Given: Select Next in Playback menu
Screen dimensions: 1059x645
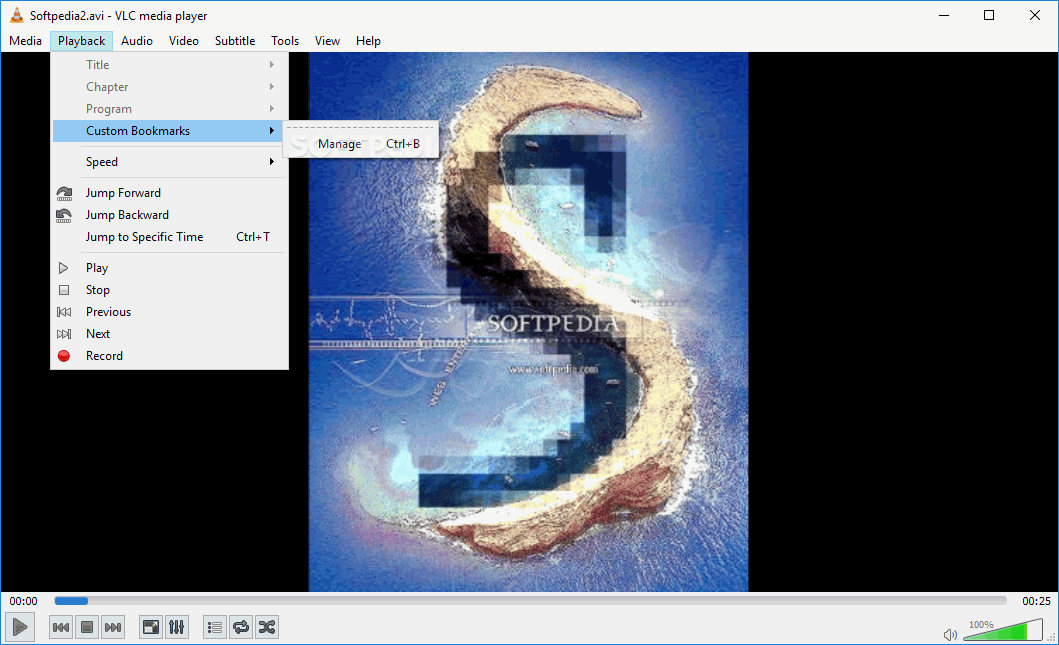Looking at the screenshot, I should click(x=169, y=334).
